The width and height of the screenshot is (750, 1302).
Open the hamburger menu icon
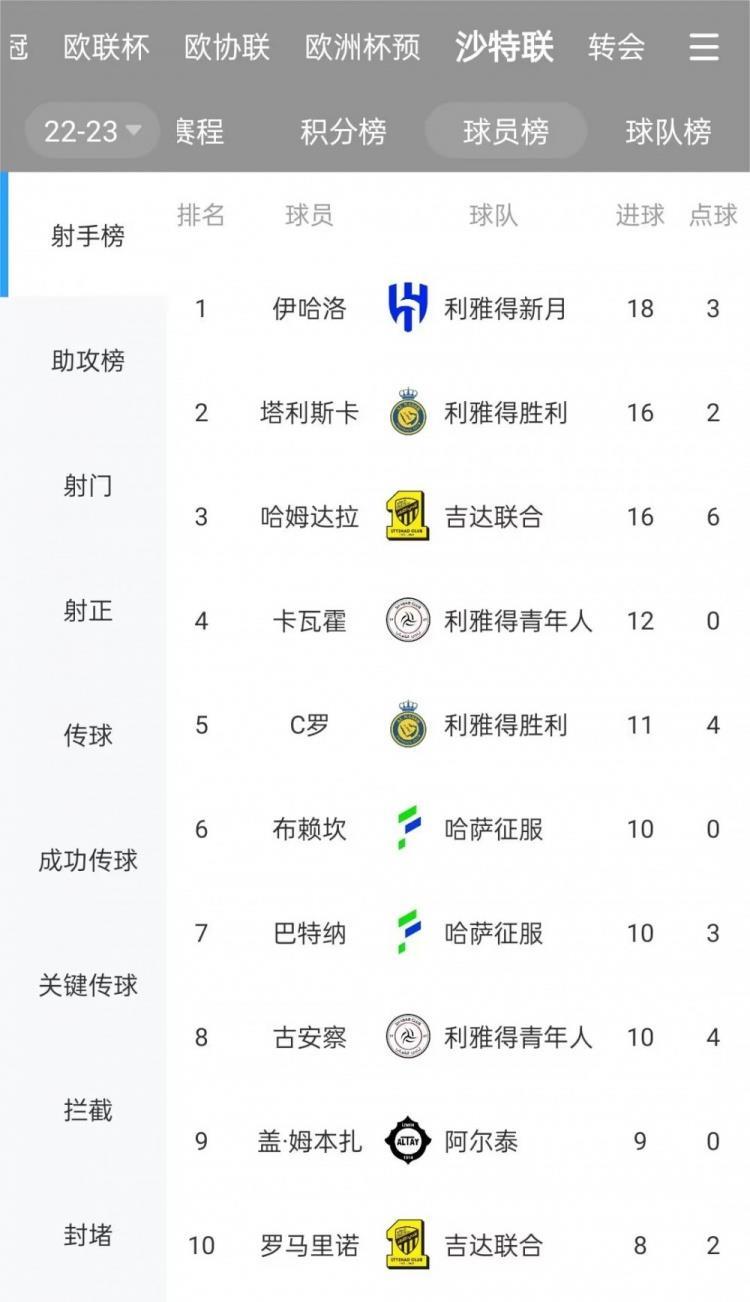pyautogui.click(x=704, y=47)
